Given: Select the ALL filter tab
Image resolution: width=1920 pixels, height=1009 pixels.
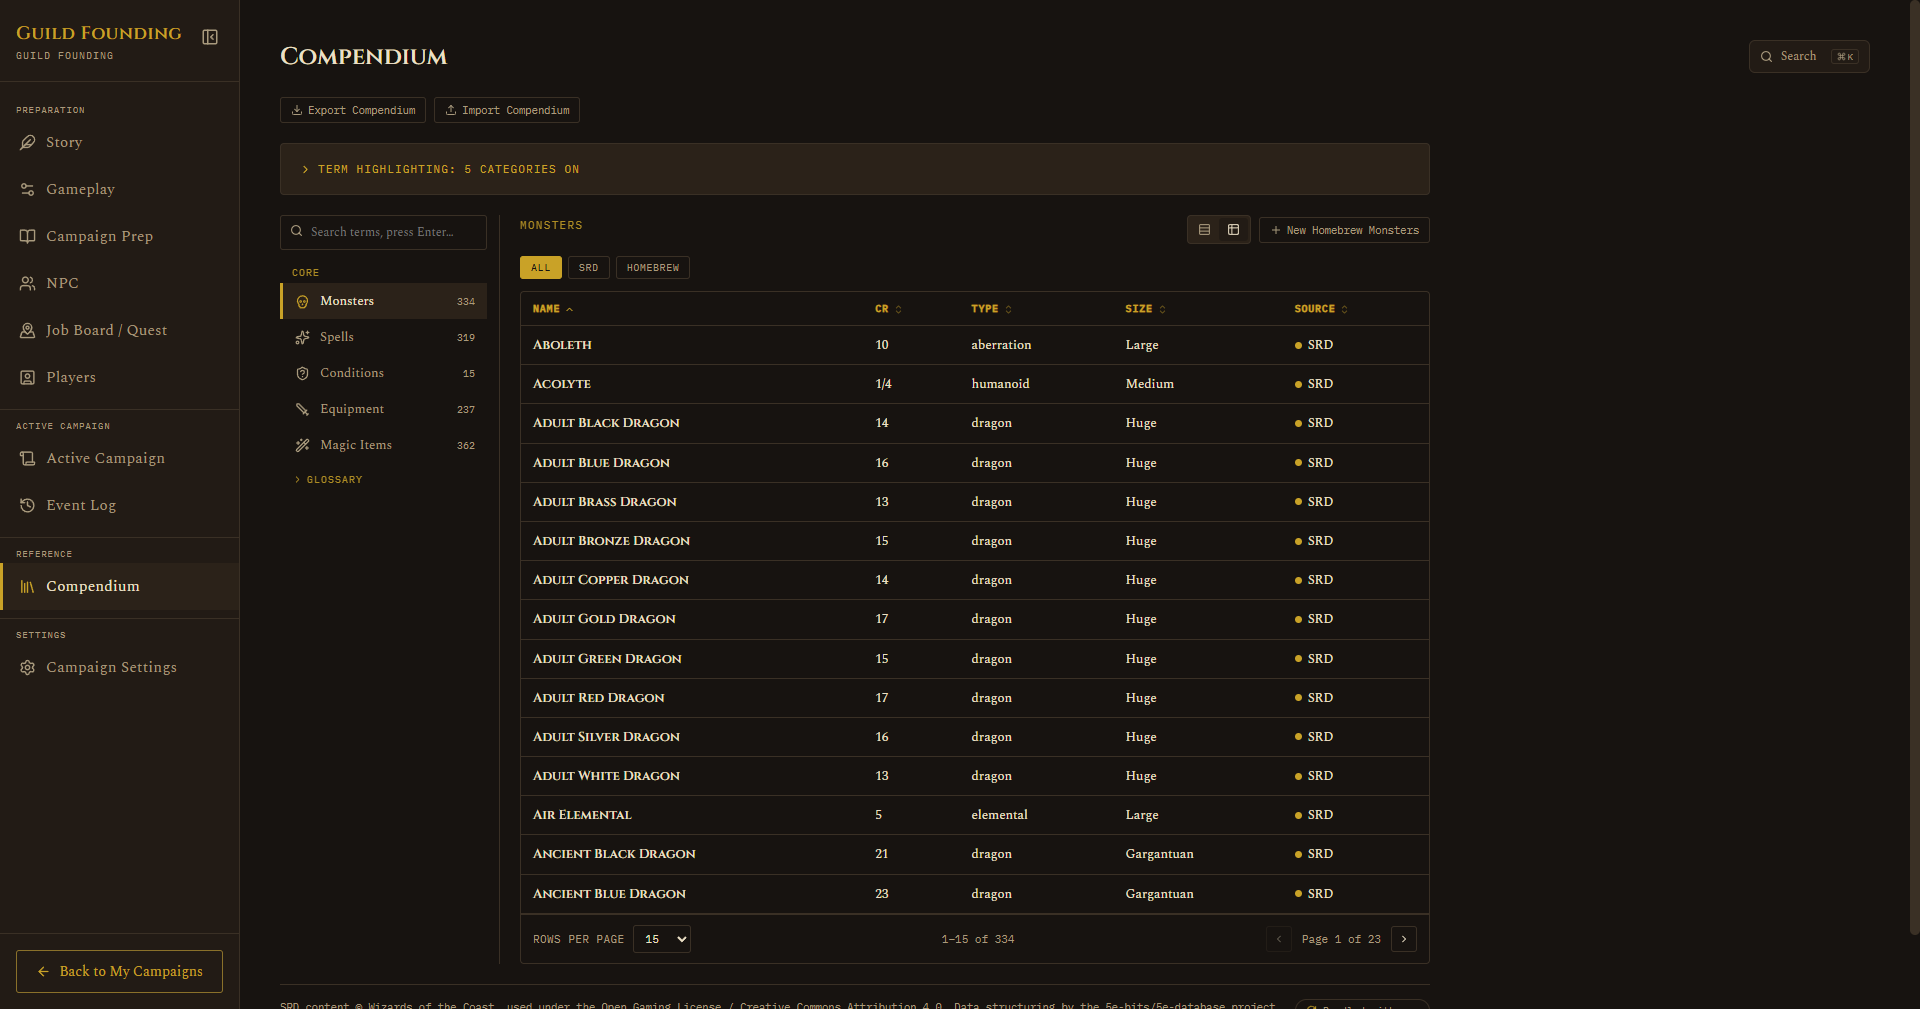Looking at the screenshot, I should 541,268.
